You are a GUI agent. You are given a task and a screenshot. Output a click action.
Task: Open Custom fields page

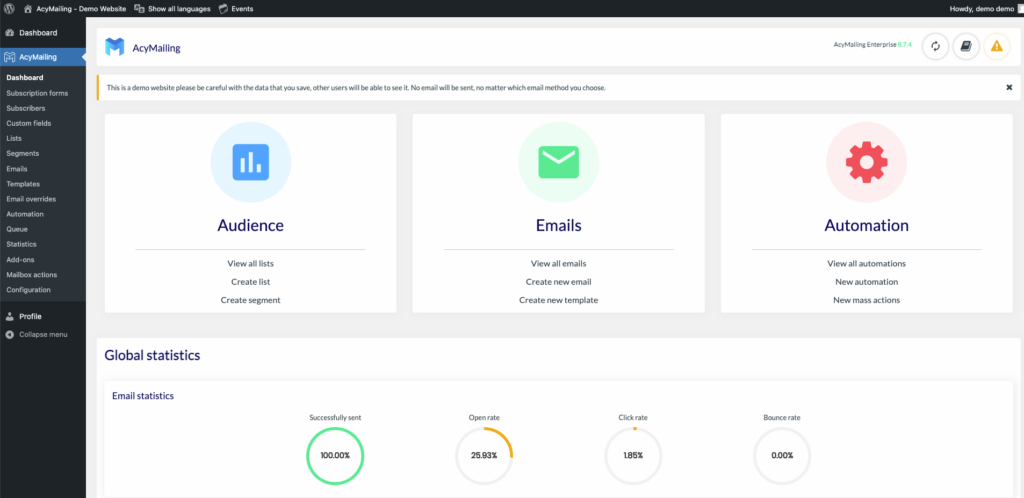pyautogui.click(x=29, y=123)
